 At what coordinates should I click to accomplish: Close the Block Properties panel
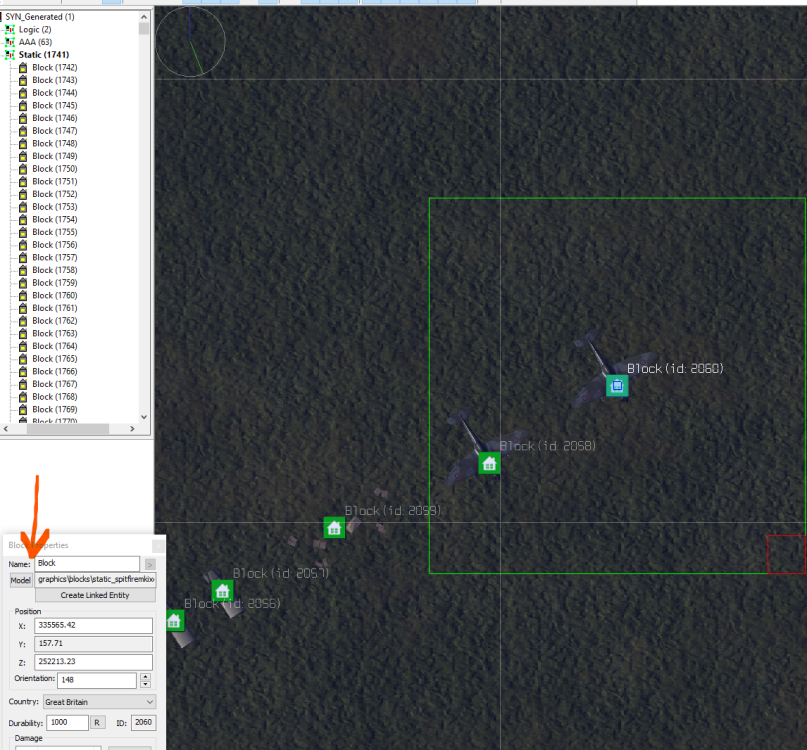coord(159,545)
